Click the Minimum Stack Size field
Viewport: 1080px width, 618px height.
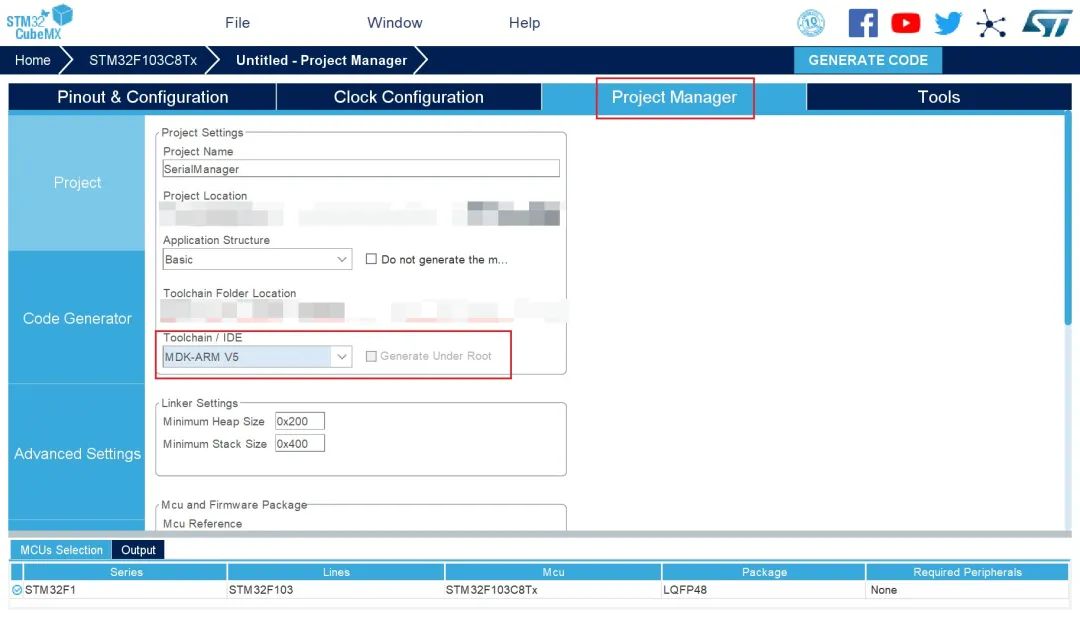click(x=300, y=444)
